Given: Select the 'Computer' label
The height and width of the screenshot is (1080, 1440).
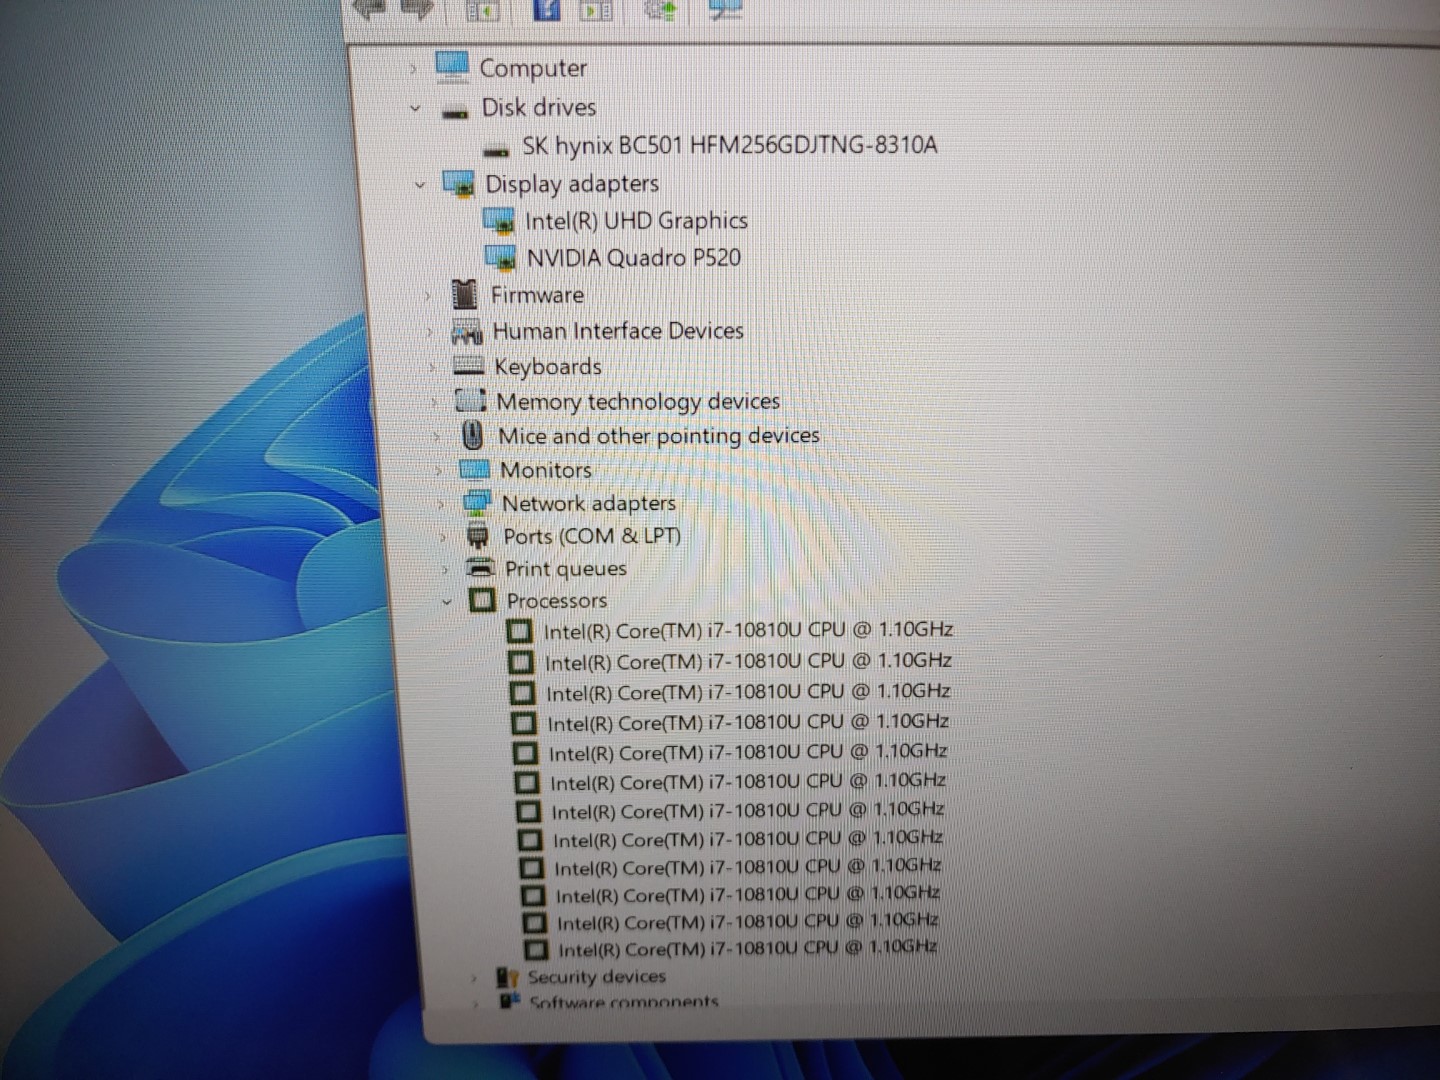Looking at the screenshot, I should tap(533, 68).
